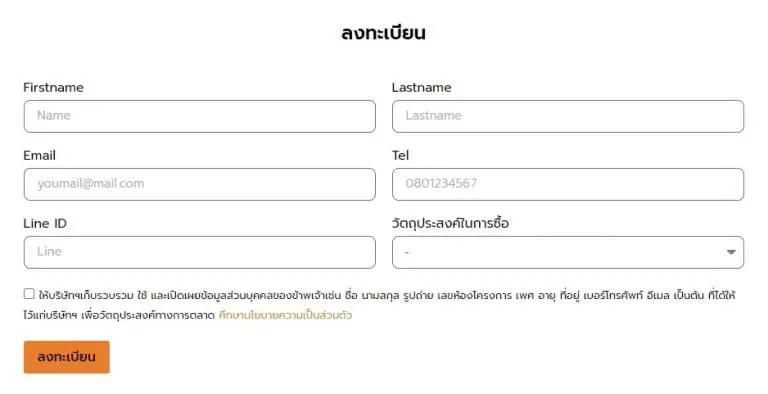Activate the Tel number field
Viewport: 768px width, 394px height.
click(568, 184)
